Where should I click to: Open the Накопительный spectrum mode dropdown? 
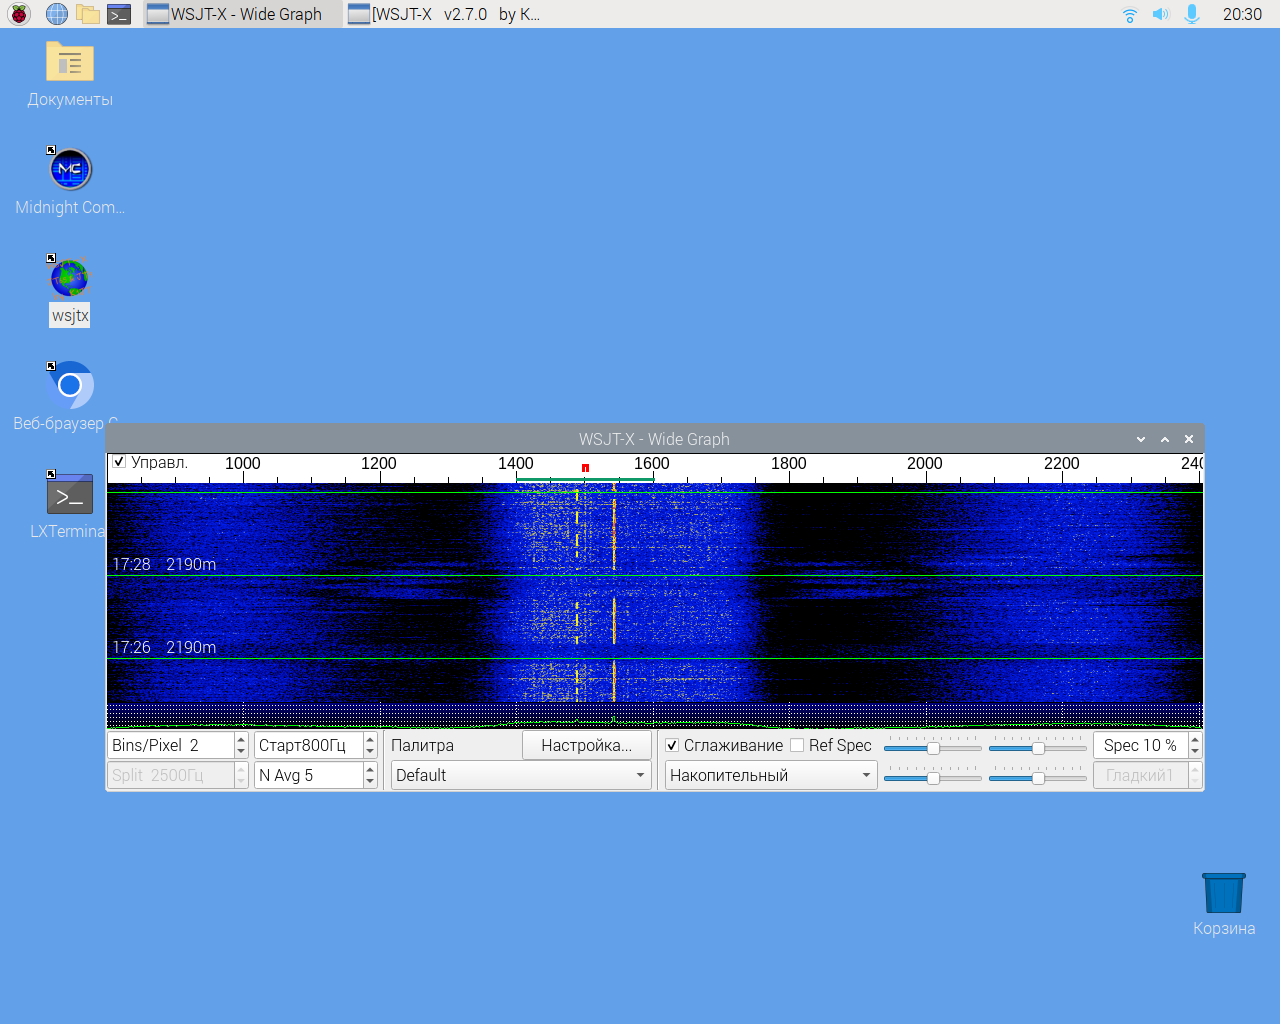pyautogui.click(x=770, y=775)
